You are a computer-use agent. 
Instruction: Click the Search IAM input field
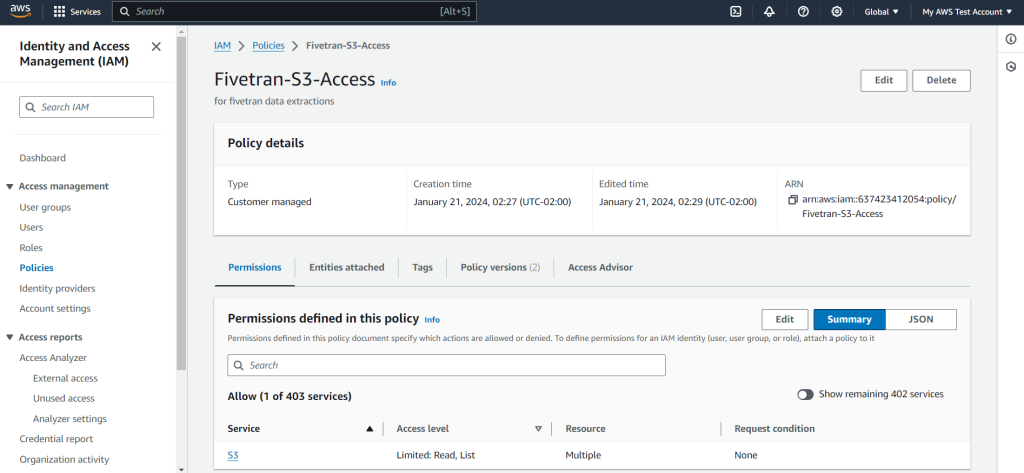(x=87, y=107)
